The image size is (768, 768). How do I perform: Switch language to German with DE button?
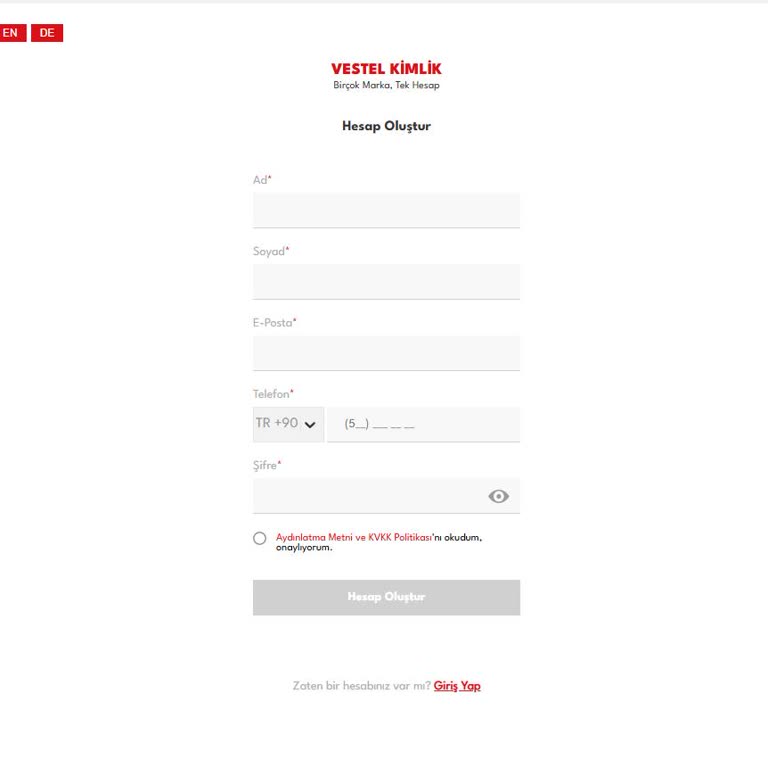tap(47, 33)
